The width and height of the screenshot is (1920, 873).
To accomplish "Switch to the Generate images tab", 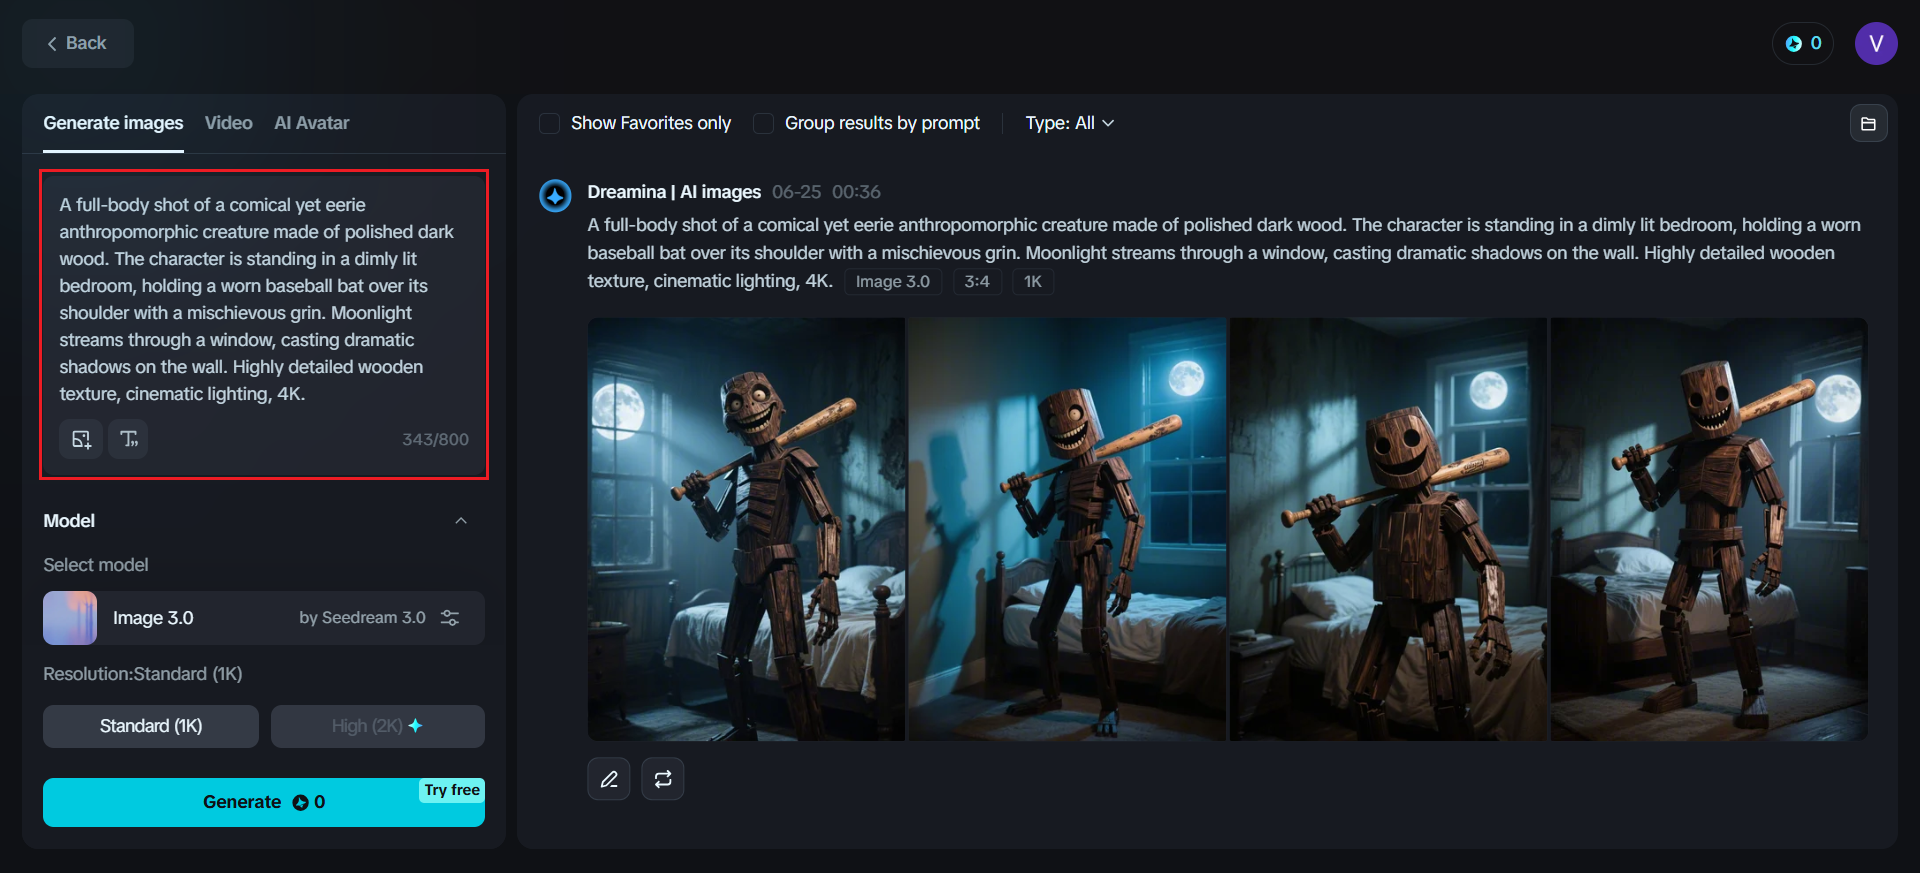I will (x=113, y=123).
